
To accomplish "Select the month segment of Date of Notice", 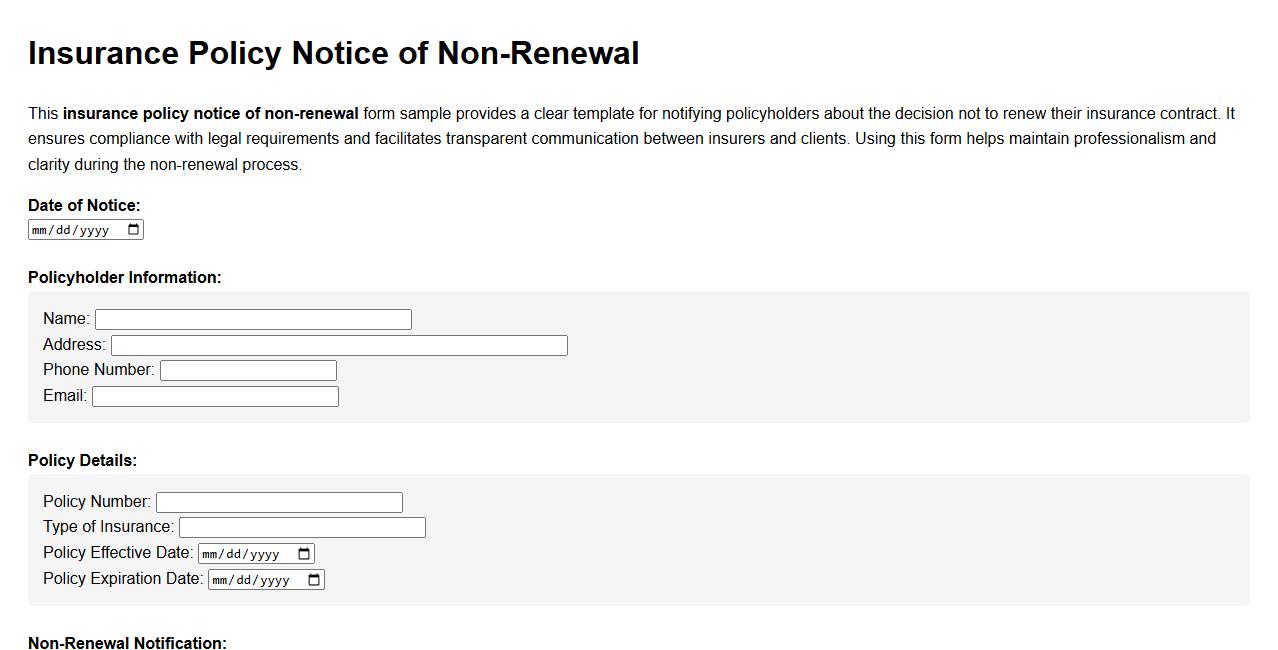I will point(42,229).
